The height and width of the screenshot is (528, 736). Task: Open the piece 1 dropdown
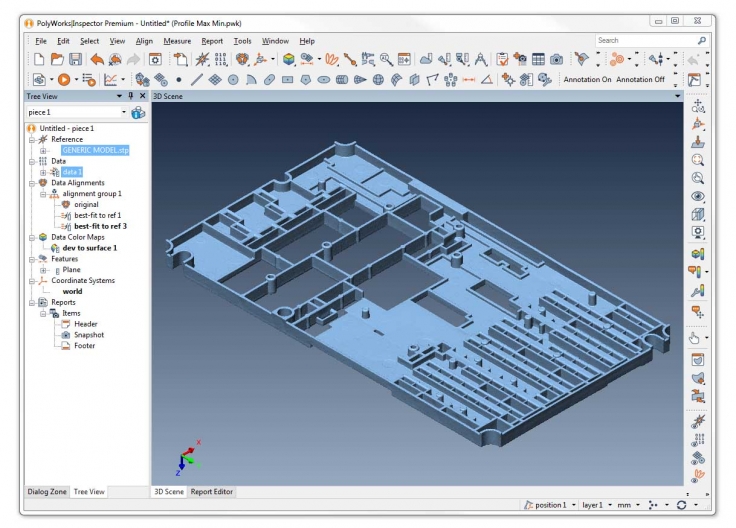tap(124, 113)
